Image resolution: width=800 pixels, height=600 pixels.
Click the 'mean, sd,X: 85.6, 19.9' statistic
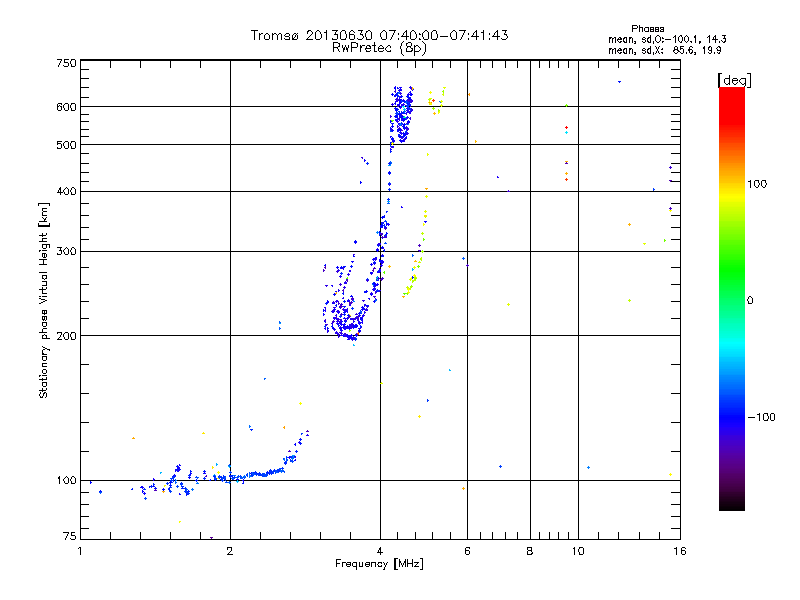point(665,50)
